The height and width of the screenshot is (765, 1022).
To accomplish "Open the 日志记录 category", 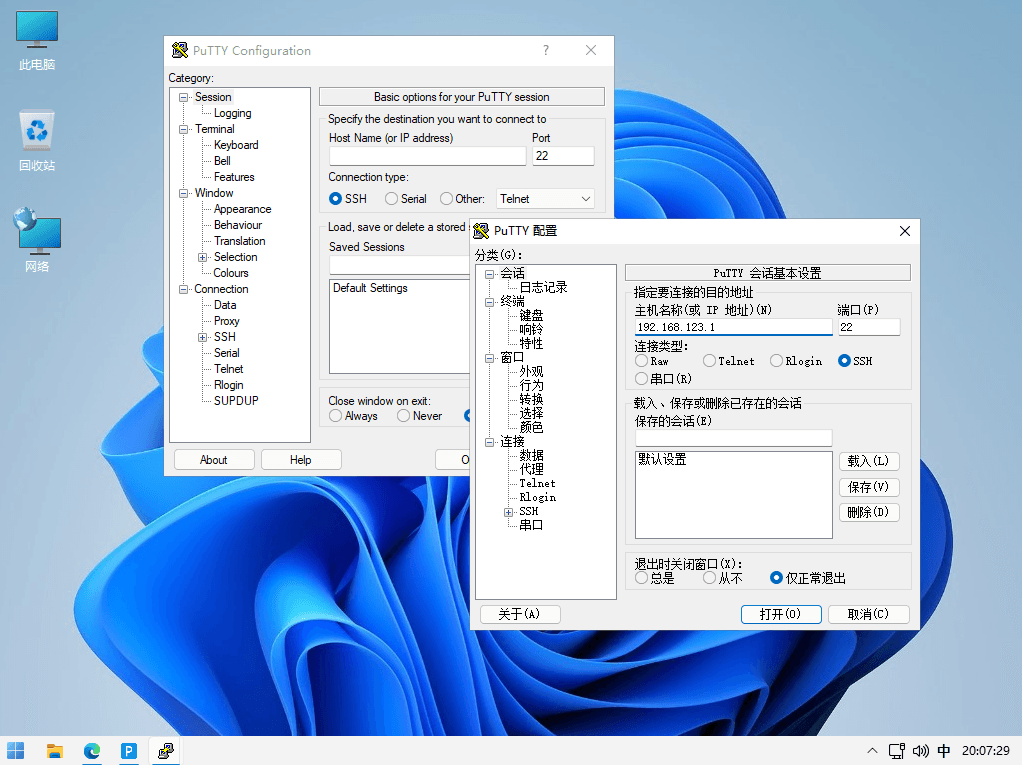I will 543,287.
